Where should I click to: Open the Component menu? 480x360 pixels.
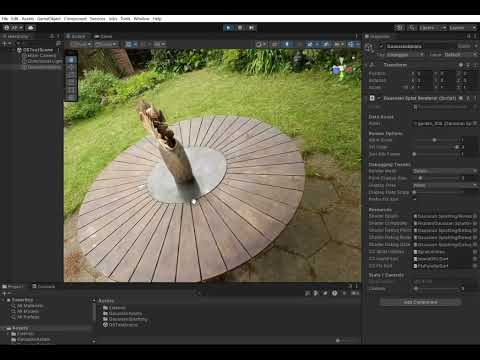coord(75,19)
